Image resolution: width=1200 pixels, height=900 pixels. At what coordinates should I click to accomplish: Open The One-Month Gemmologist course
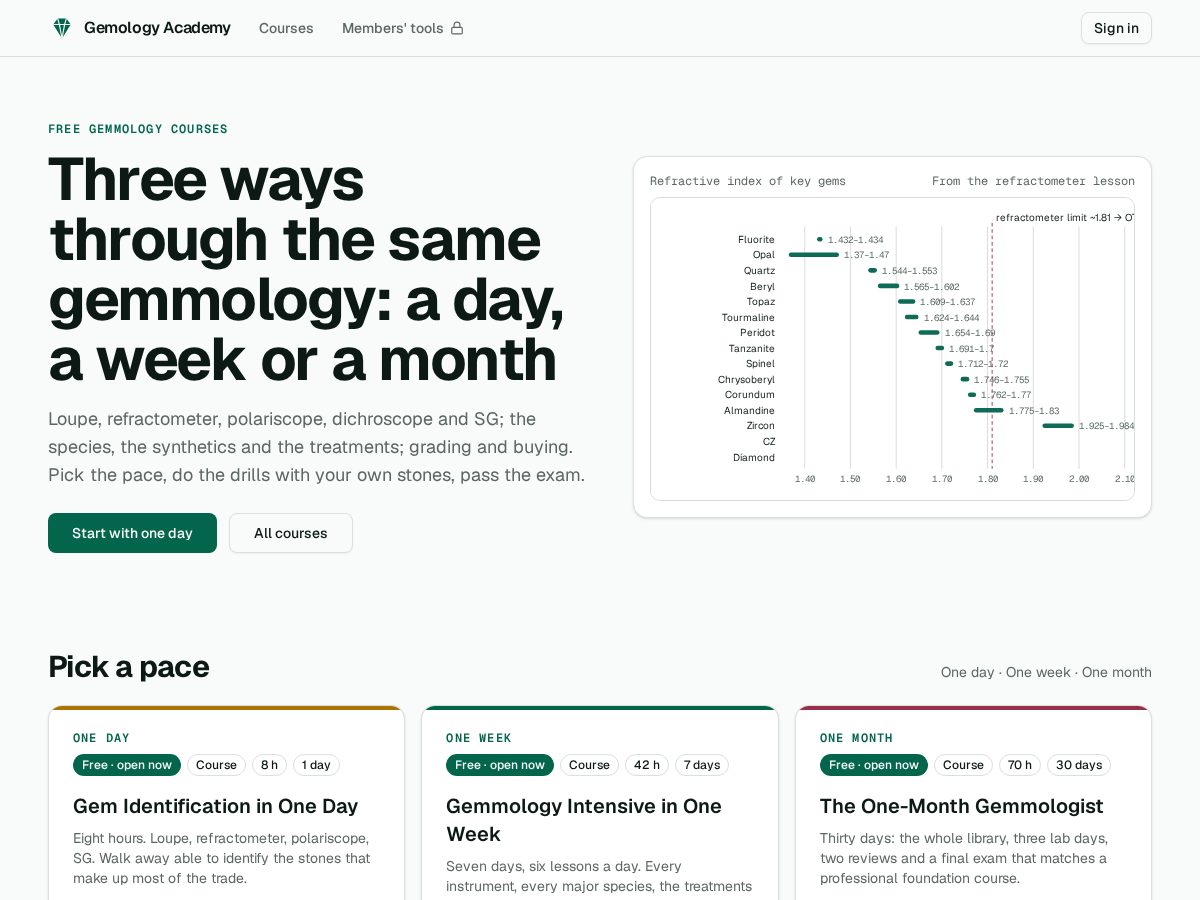tap(962, 806)
